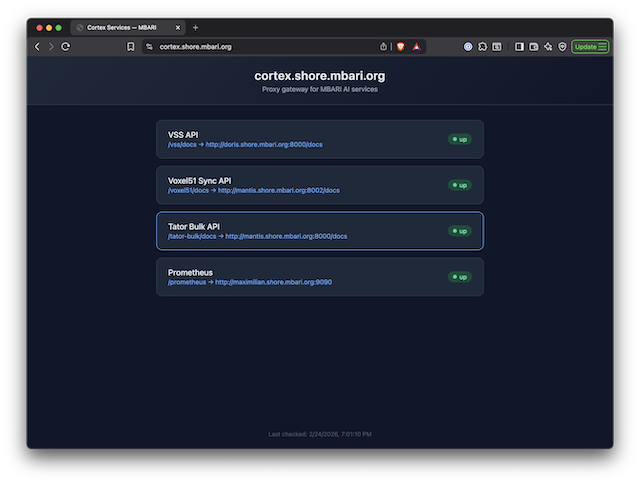Click the toolbar icon right of Extensions puzzle
The image size is (640, 484).
pos(496,47)
